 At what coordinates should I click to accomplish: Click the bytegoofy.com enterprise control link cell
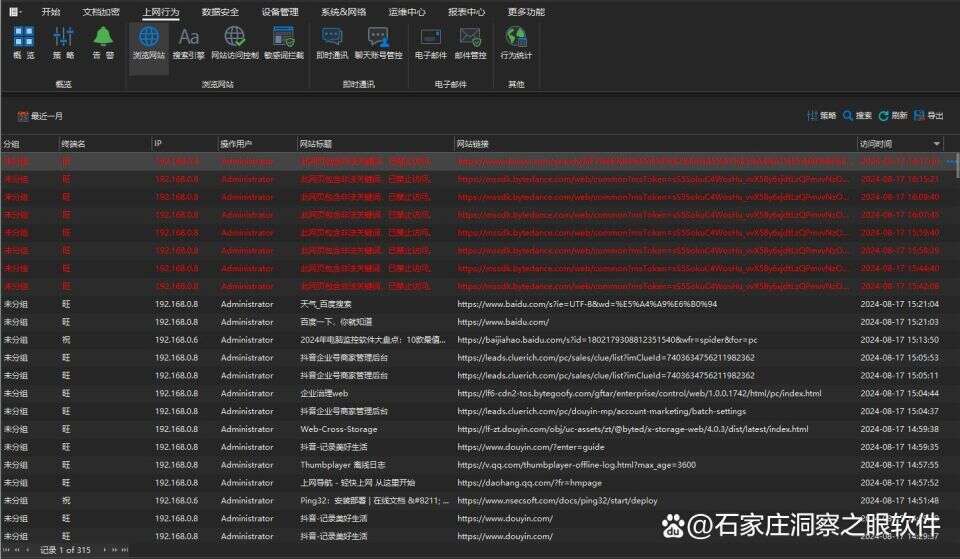(x=639, y=394)
